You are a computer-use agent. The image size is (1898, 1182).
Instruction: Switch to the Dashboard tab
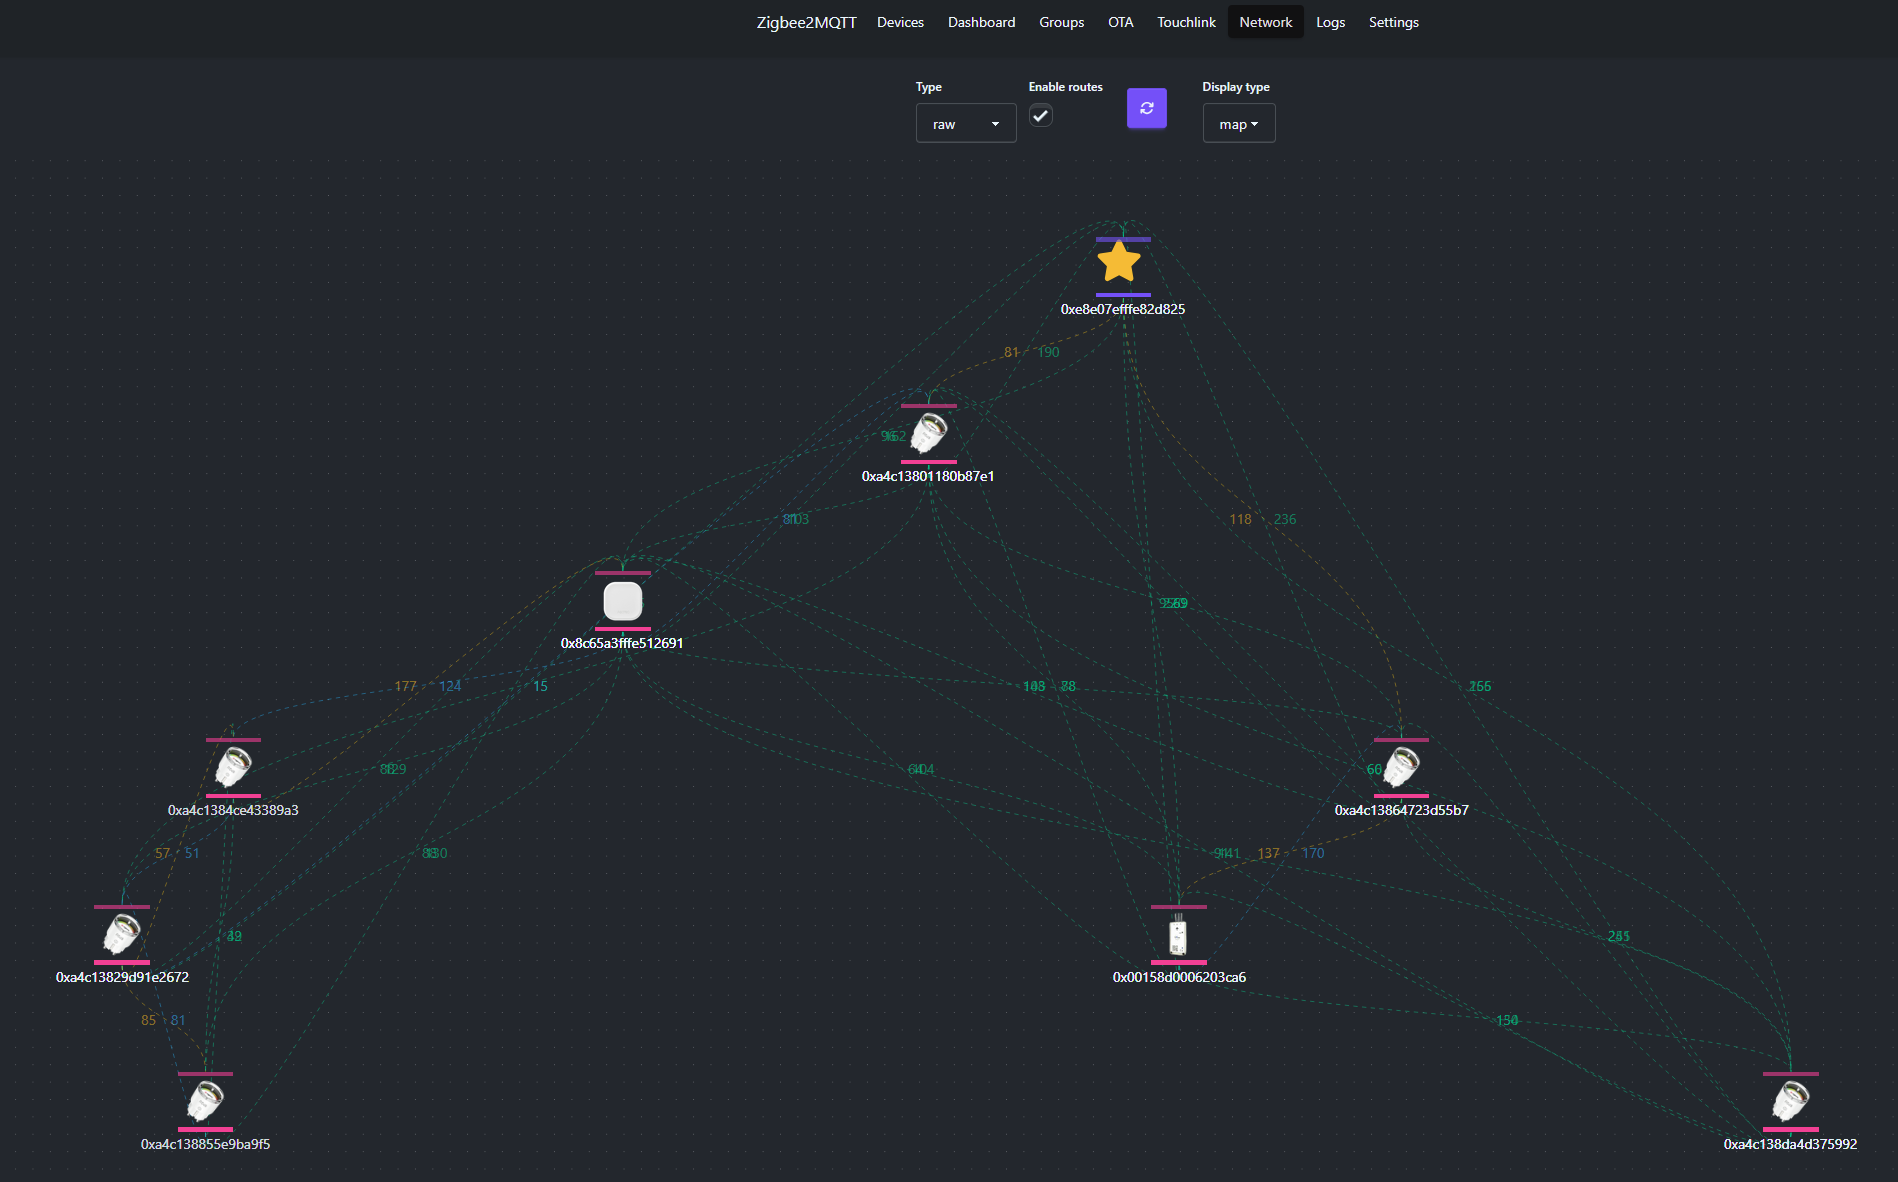[981, 22]
